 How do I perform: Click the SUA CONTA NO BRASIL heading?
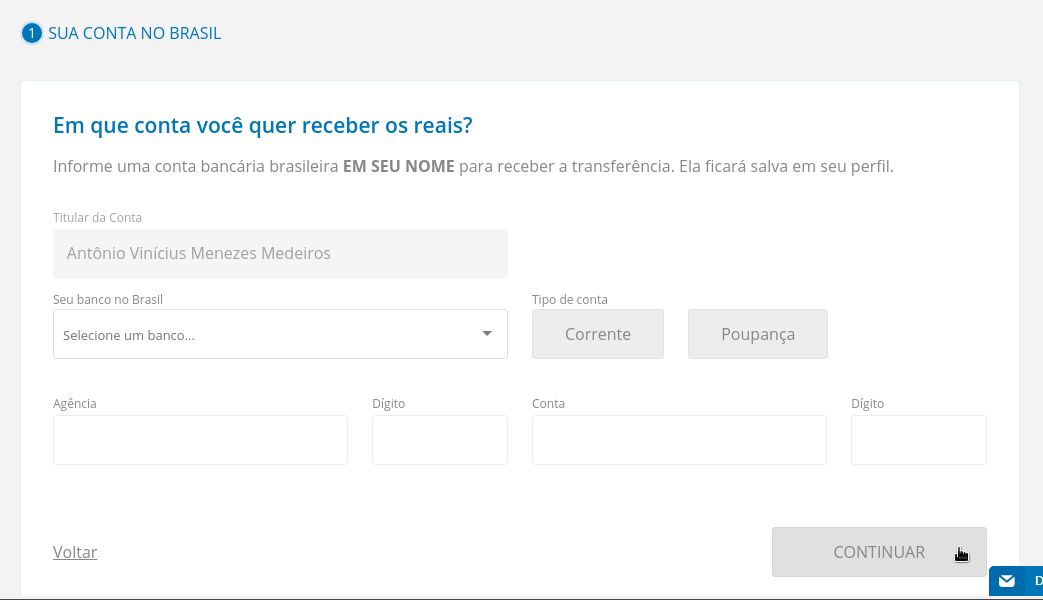coord(134,33)
